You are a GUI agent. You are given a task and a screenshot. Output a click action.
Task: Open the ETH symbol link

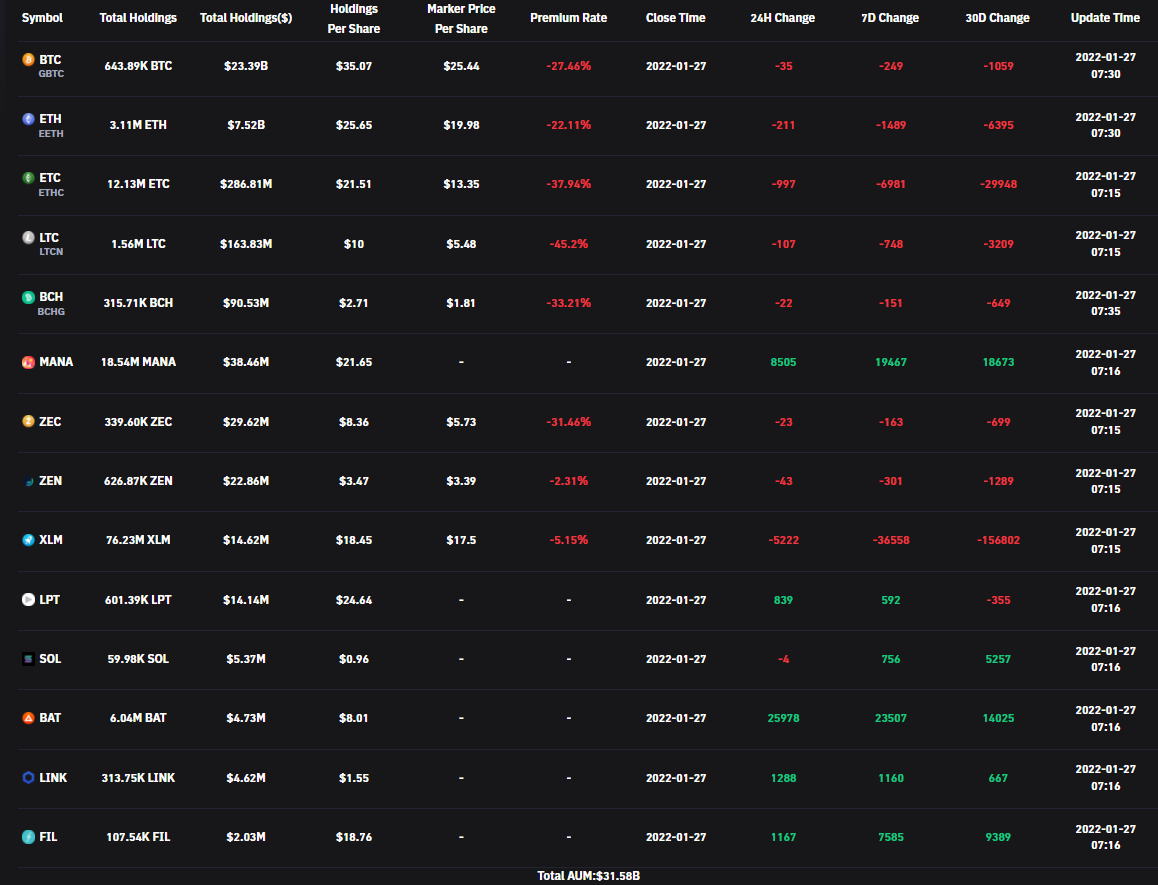tap(50, 119)
